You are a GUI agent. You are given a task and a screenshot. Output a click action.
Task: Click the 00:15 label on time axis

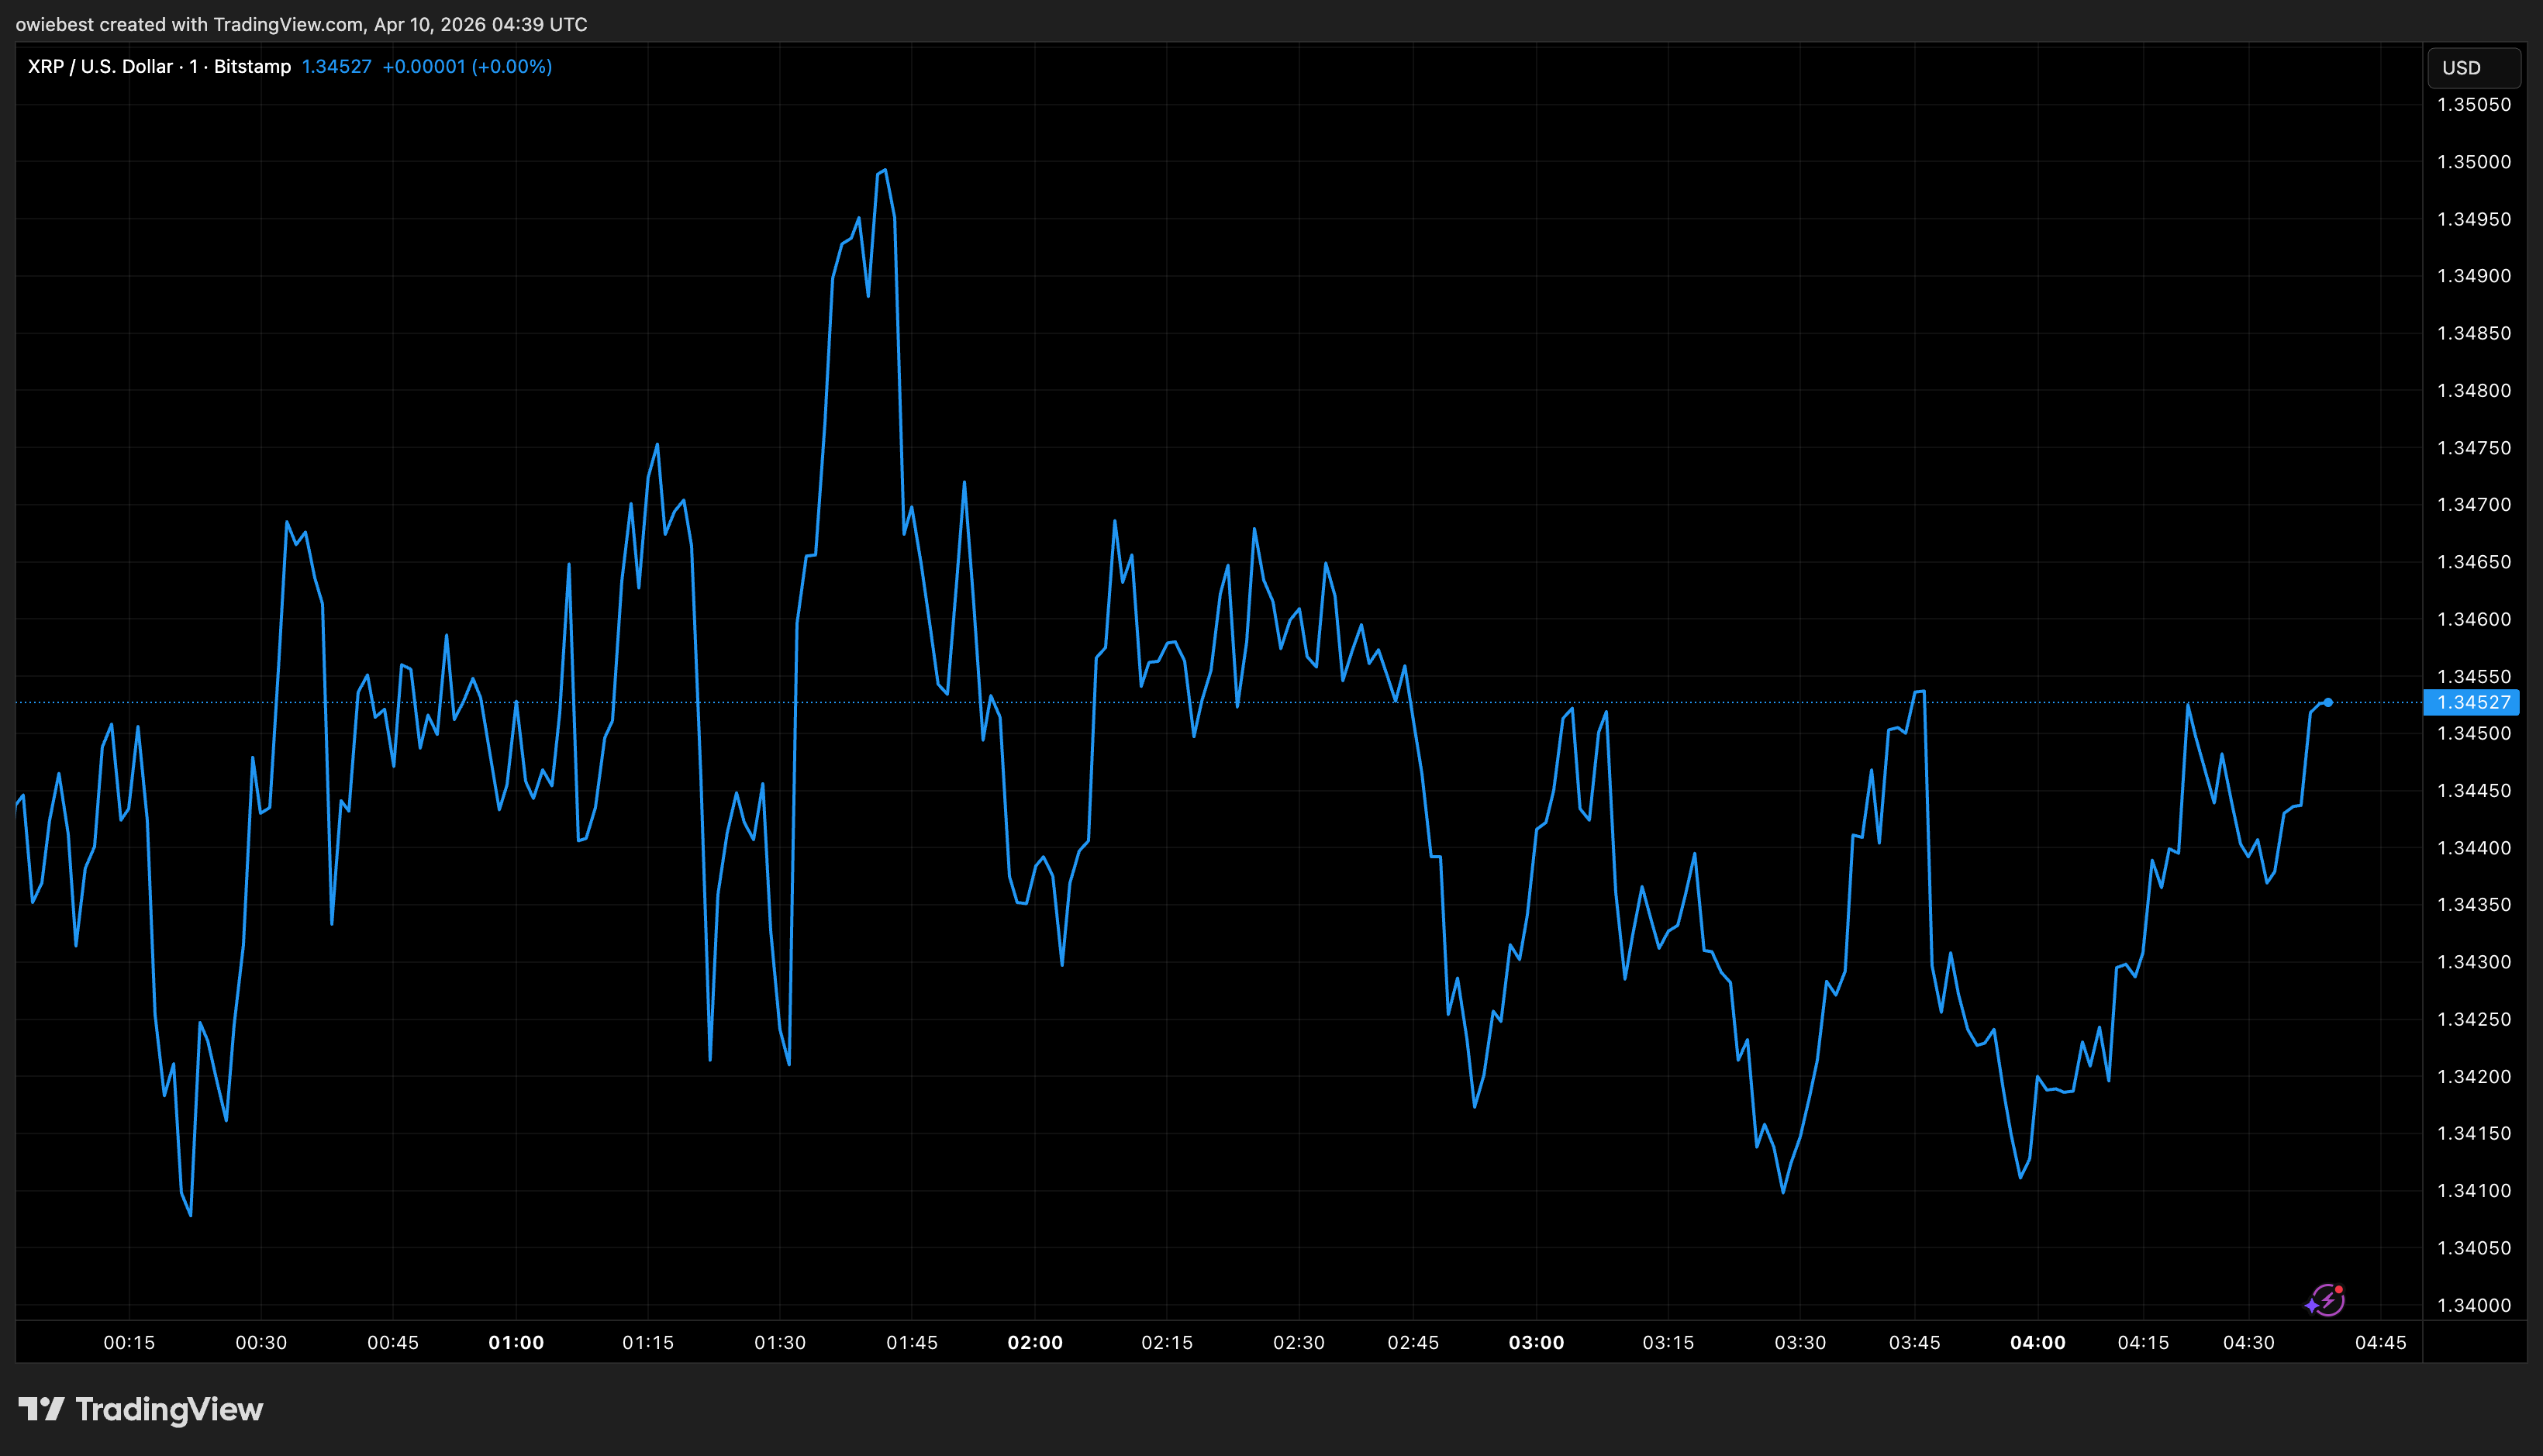pos(129,1342)
